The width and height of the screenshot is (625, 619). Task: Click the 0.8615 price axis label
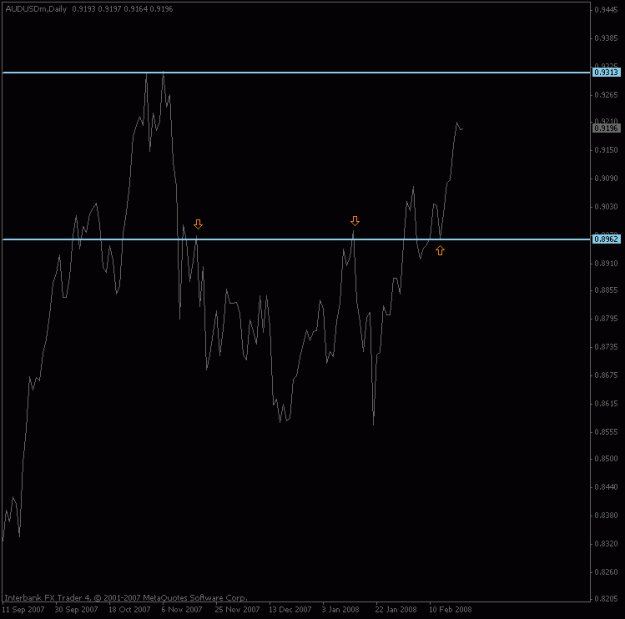606,403
